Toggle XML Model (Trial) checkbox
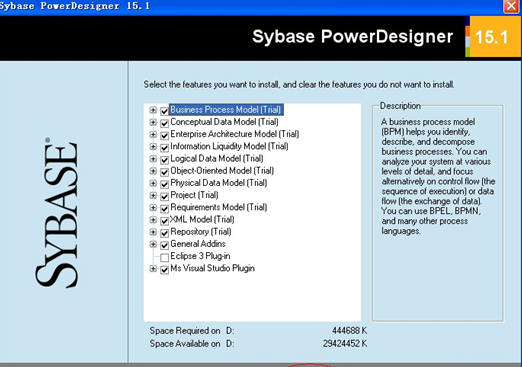522x367 pixels. coord(164,221)
